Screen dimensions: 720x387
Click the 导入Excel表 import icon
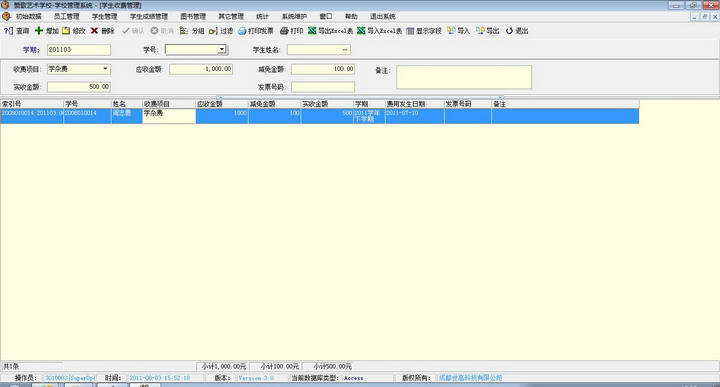(x=361, y=31)
